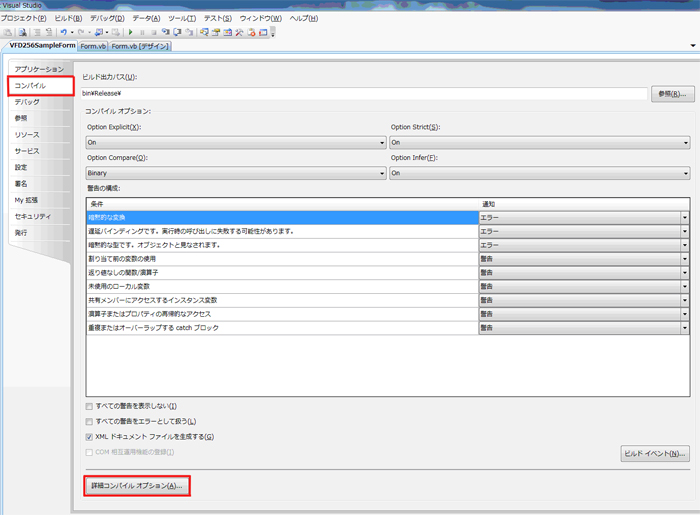Click the Navigate Forward icon
700x515 pixels.
116,32
